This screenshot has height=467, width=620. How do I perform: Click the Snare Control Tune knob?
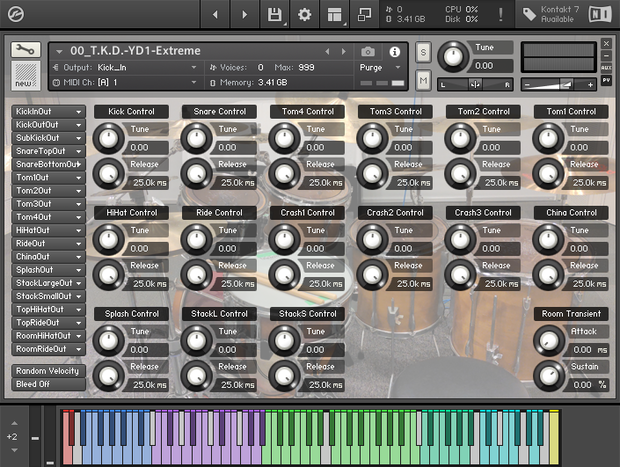[x=197, y=138]
